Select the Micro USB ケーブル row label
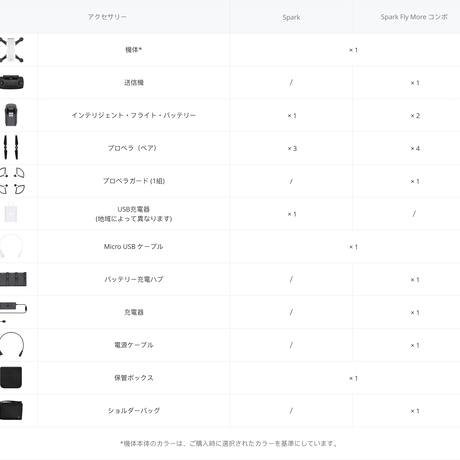The image size is (460, 460). point(133,247)
